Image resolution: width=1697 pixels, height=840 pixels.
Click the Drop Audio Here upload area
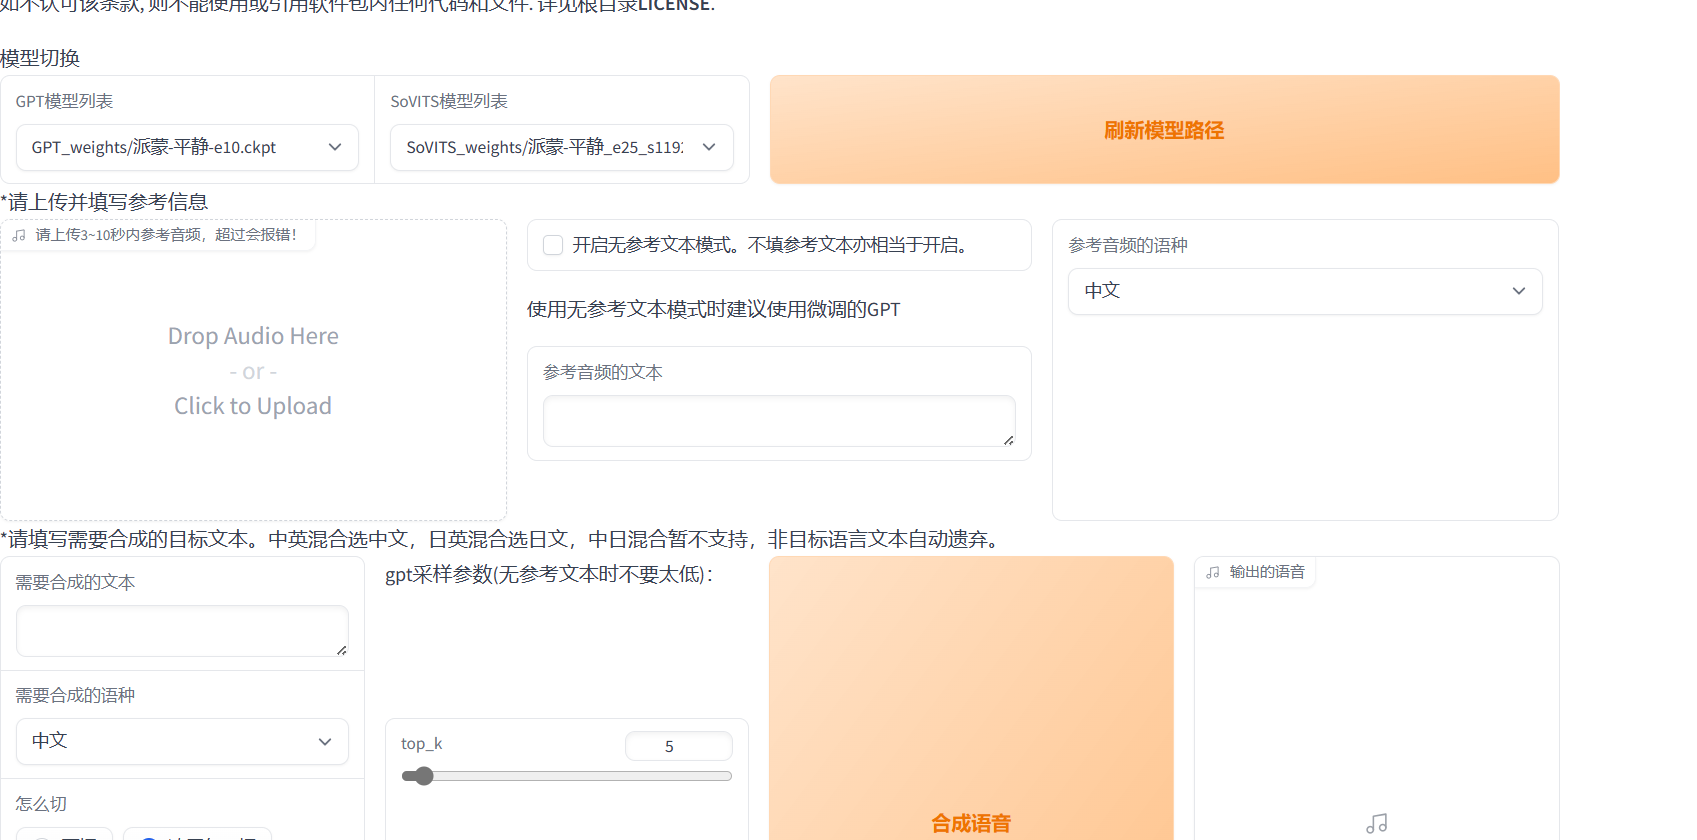pos(253,370)
